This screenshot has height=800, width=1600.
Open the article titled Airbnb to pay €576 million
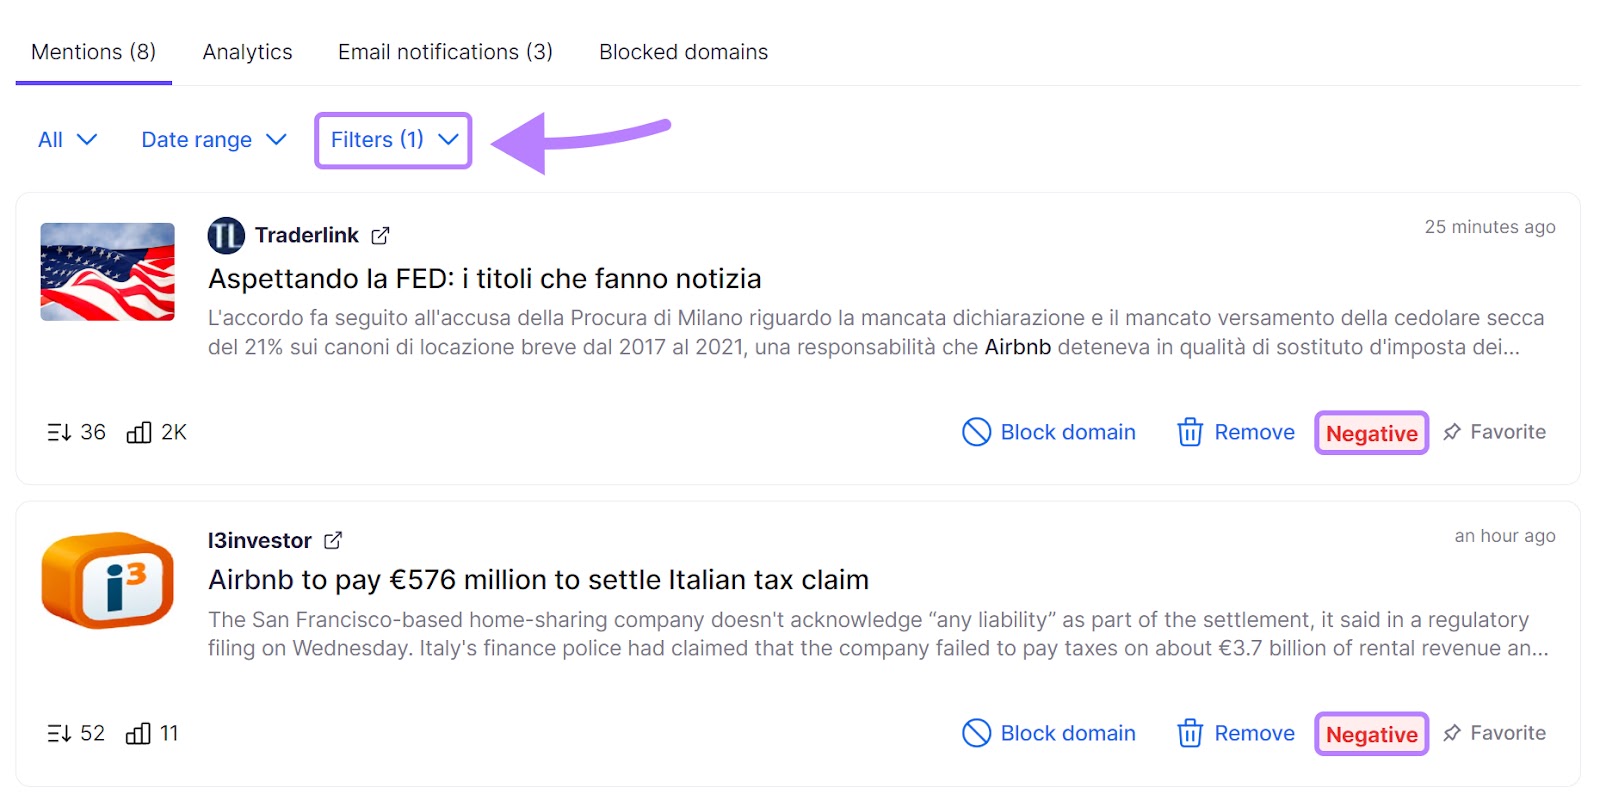click(x=537, y=579)
